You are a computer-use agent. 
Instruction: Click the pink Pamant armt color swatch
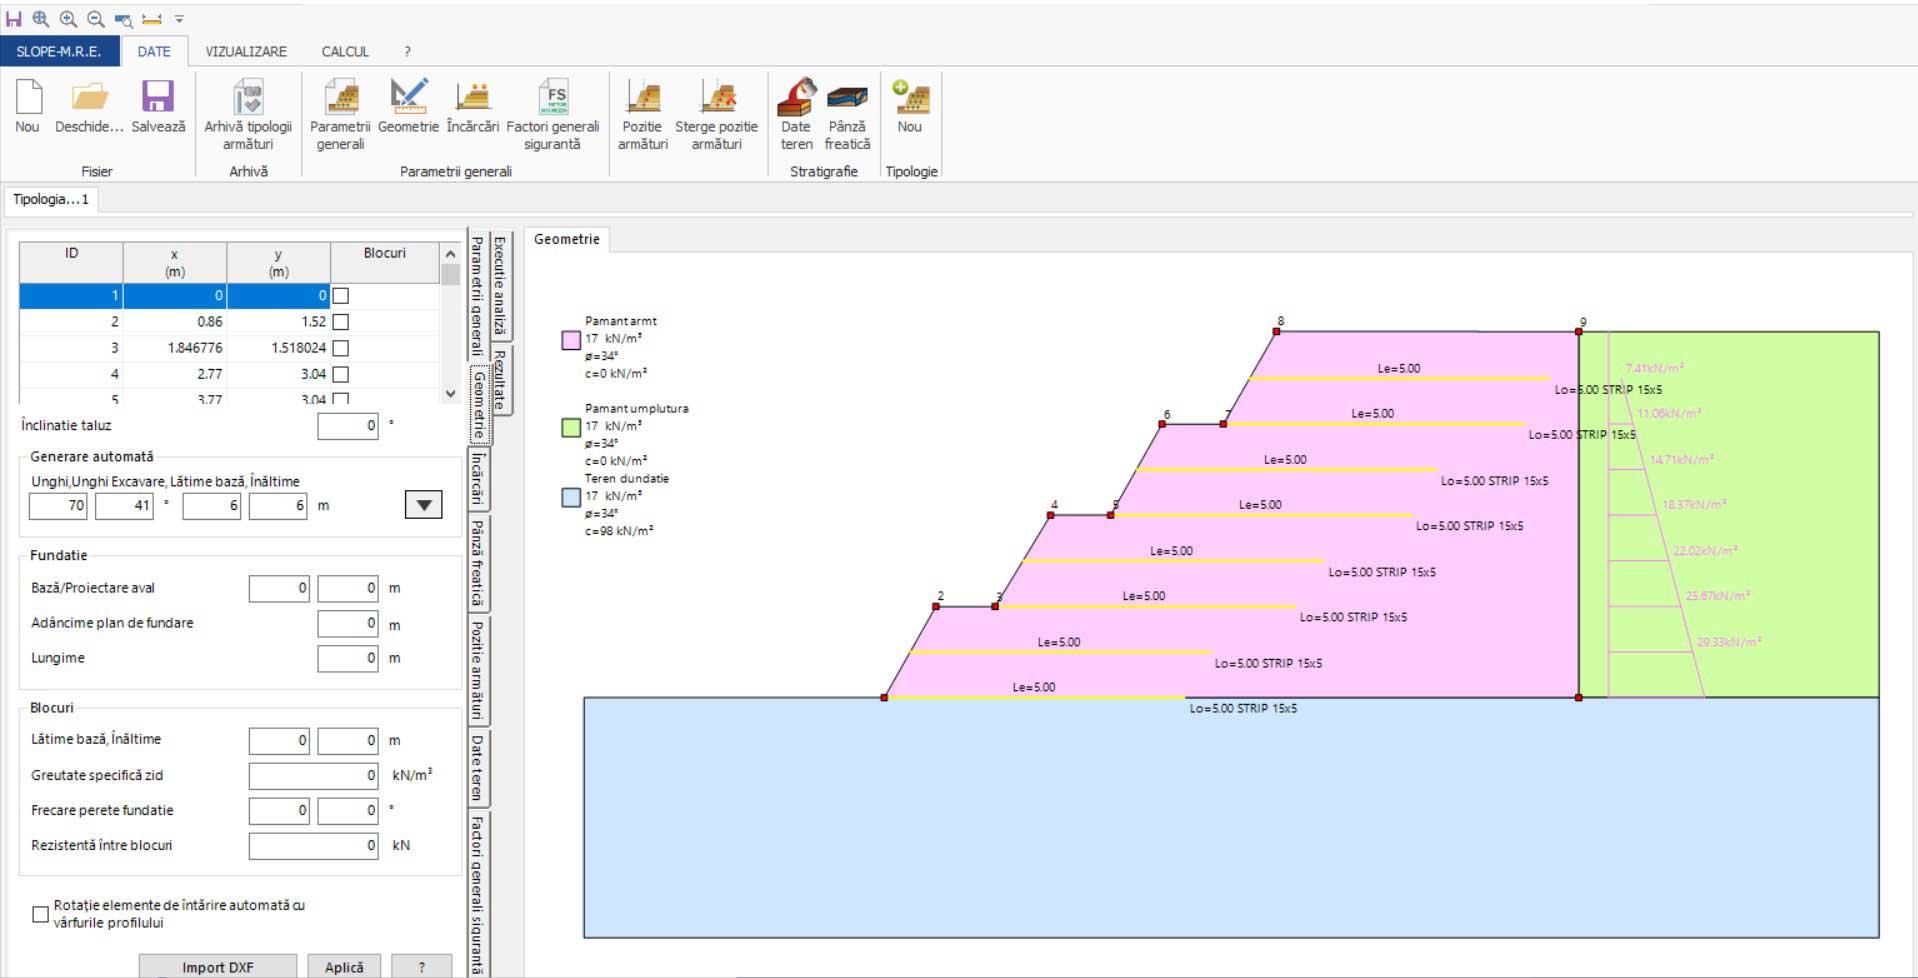571,340
